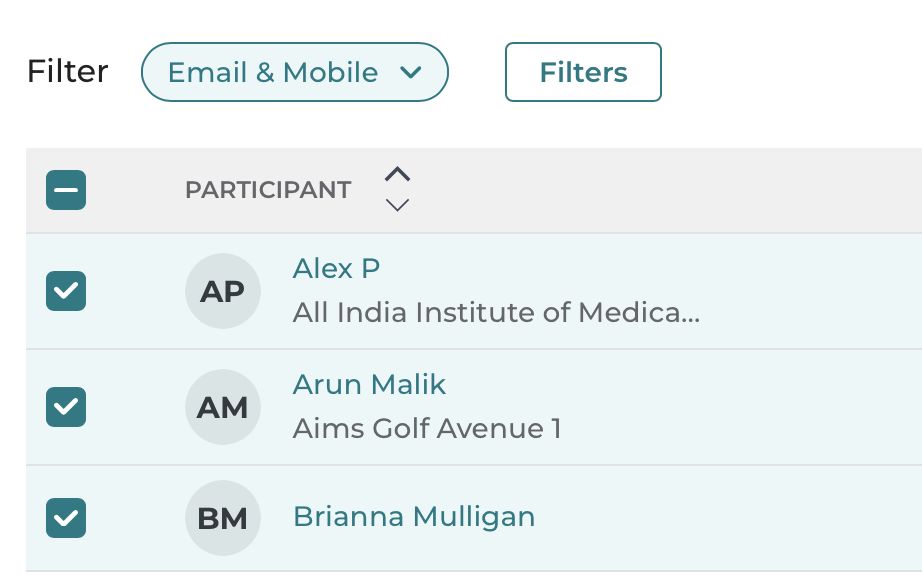This screenshot has height=582, width=922.
Task: Uncheck the Brianna Mulligan row checkbox
Action: click(66, 518)
